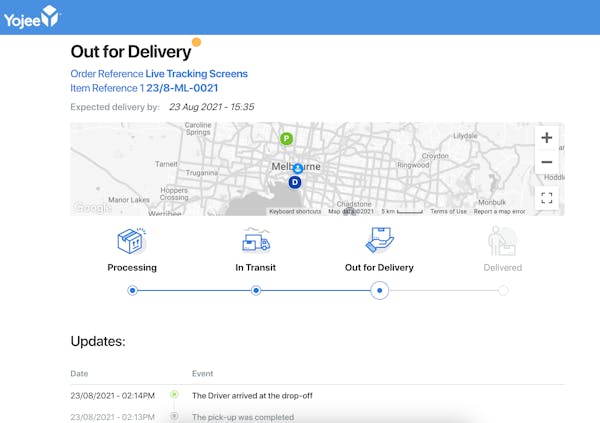The image size is (600, 423).
Task: Click the 23/08/2021 - 02:13PM timestamp
Action: pyautogui.click(x=112, y=417)
